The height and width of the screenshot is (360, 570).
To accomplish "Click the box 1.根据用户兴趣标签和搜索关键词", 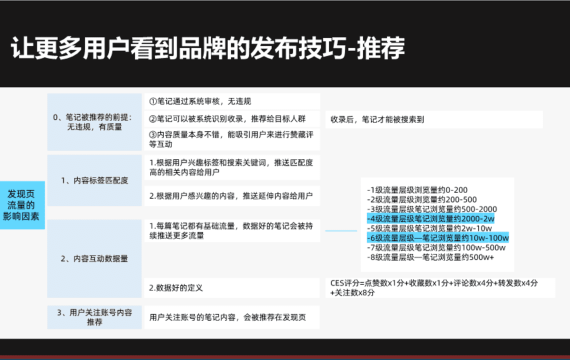I will 232,167.
